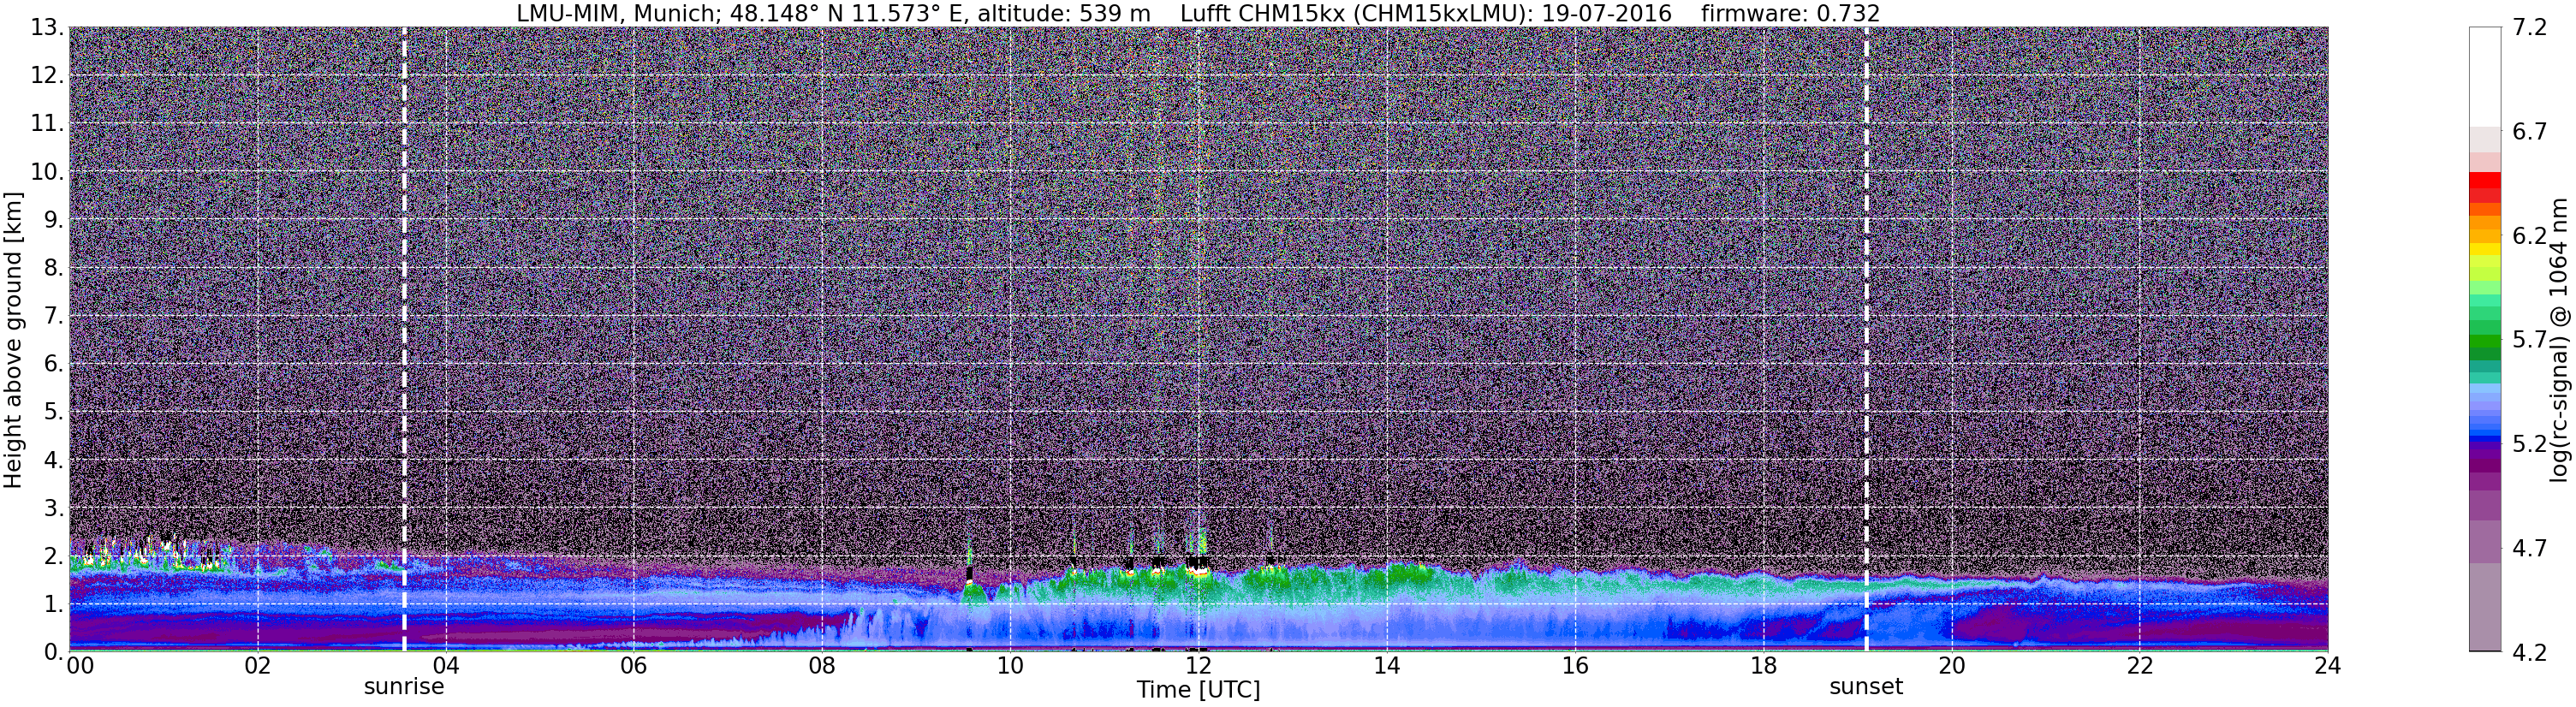Pick the white top section of the colorbar
Viewport: 2576px width, 707px height.
click(x=2484, y=76)
